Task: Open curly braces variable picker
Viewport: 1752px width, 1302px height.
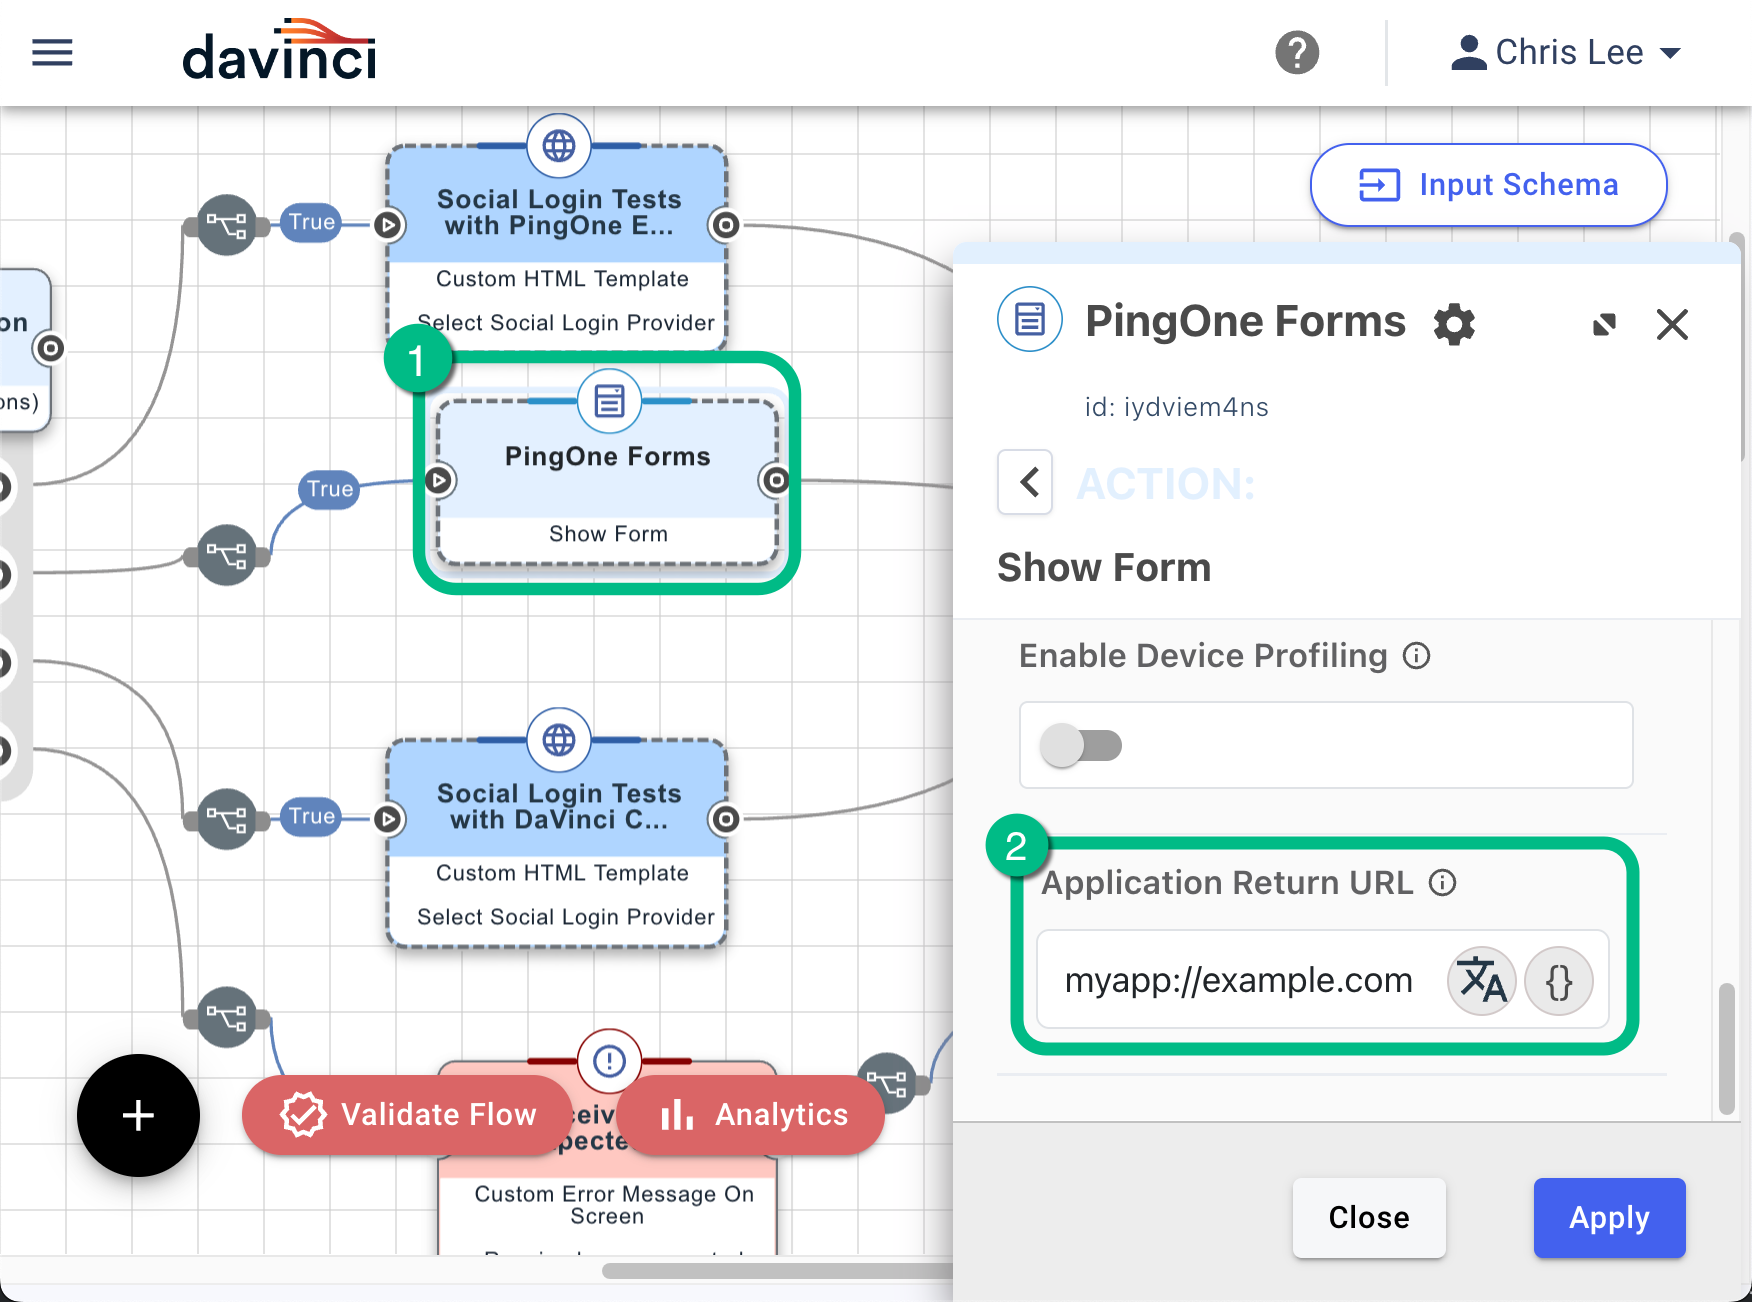Action: pos(1558,980)
